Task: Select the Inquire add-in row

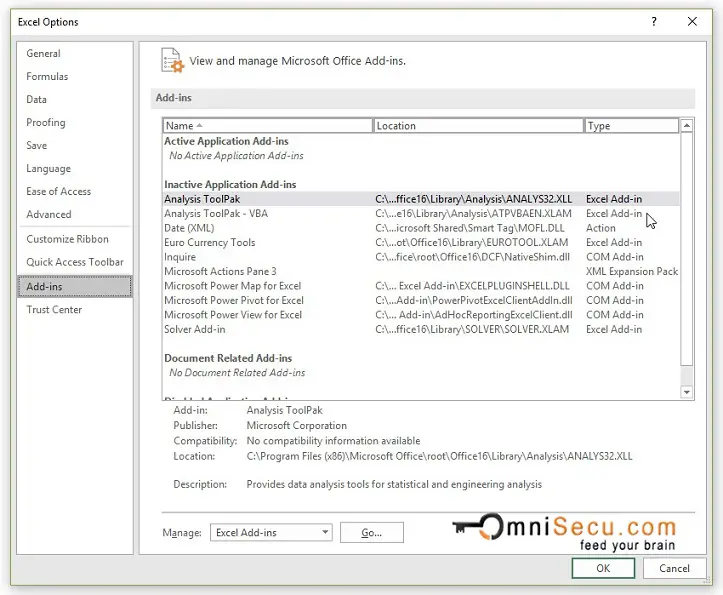Action: pos(421,257)
